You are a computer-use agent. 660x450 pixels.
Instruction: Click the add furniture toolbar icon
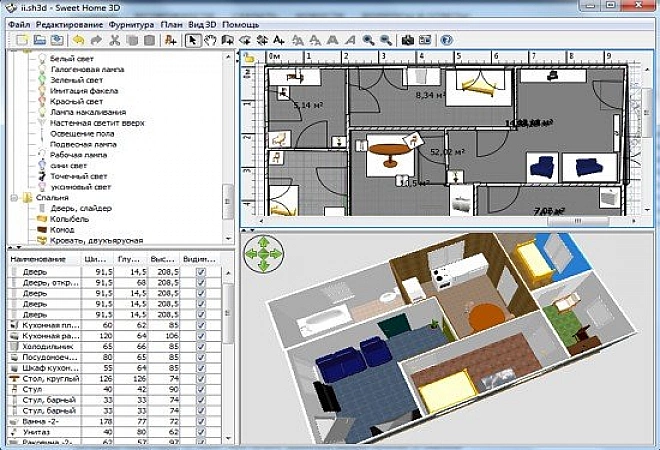click(171, 40)
